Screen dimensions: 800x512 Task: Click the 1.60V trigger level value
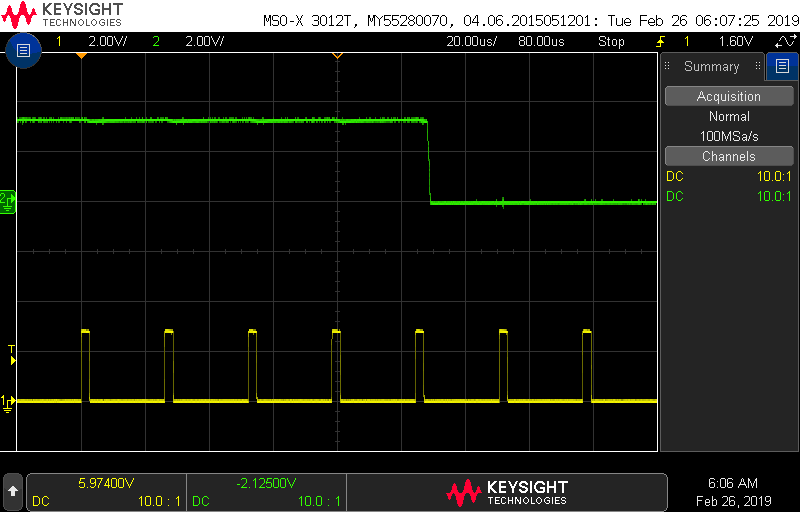click(736, 41)
